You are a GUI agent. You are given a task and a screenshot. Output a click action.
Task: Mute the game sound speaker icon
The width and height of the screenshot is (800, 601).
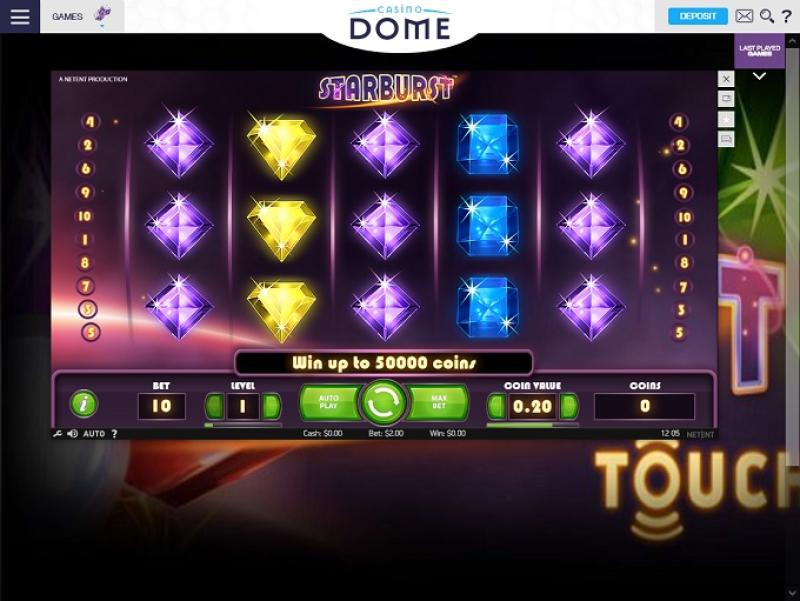click(x=72, y=434)
